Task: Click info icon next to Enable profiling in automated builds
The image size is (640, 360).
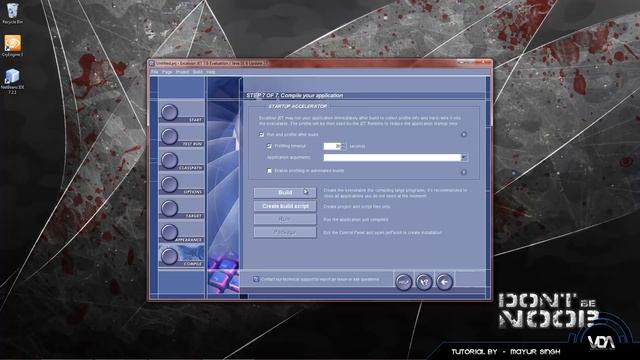Action: [x=464, y=172]
